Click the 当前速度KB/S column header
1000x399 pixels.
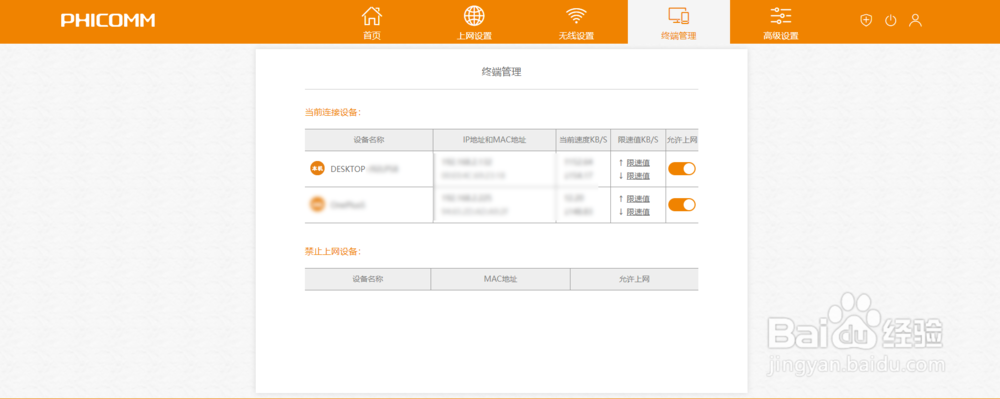(x=583, y=140)
